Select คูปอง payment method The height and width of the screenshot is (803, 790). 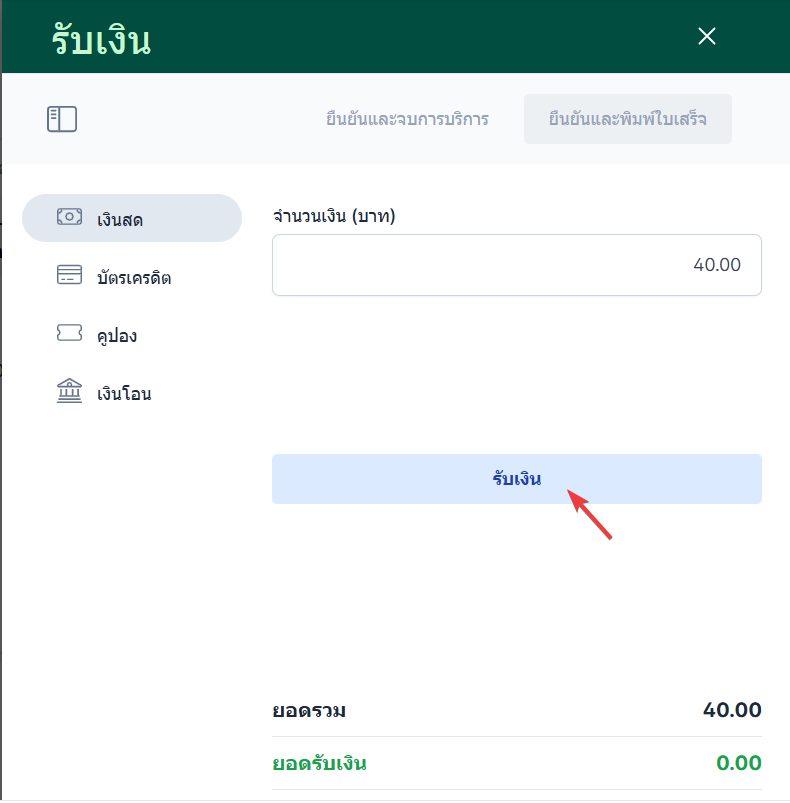(x=132, y=334)
